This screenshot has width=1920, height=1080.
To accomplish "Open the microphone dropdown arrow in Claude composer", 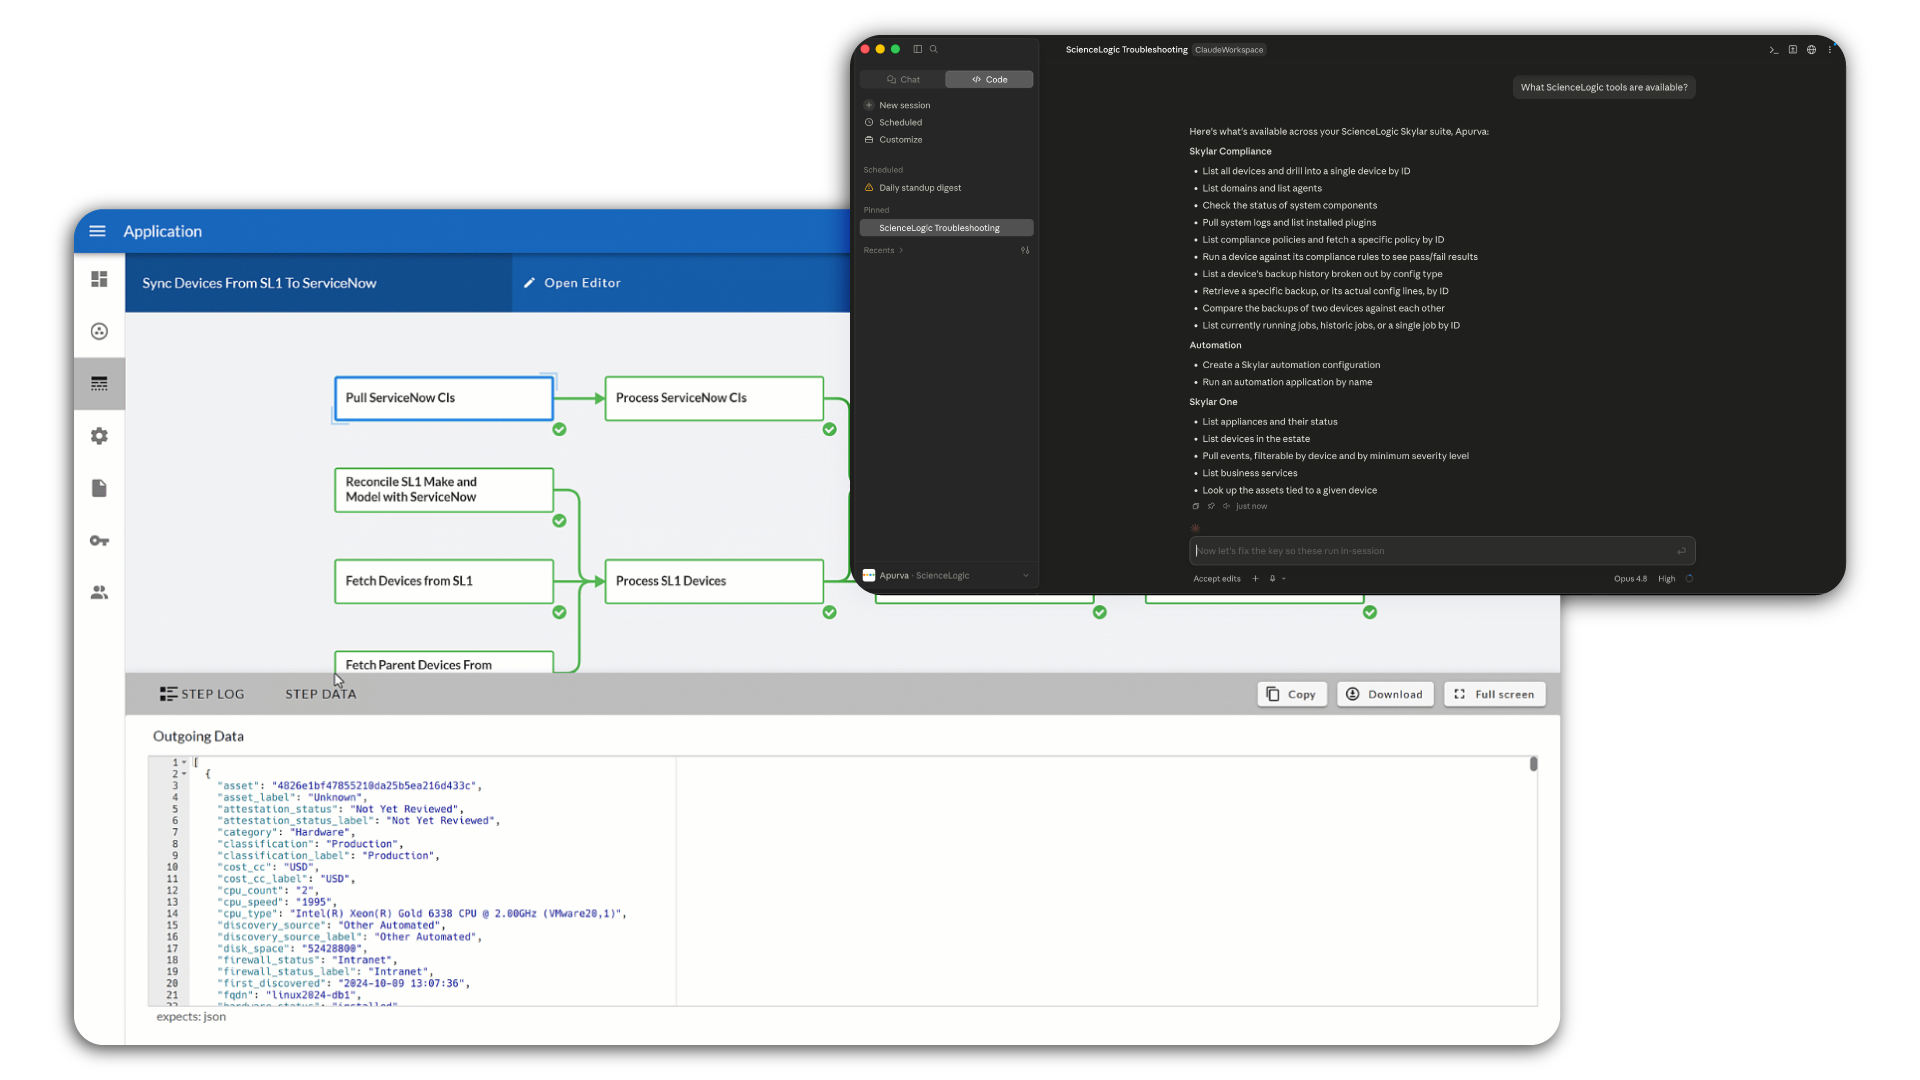I will pyautogui.click(x=1284, y=579).
